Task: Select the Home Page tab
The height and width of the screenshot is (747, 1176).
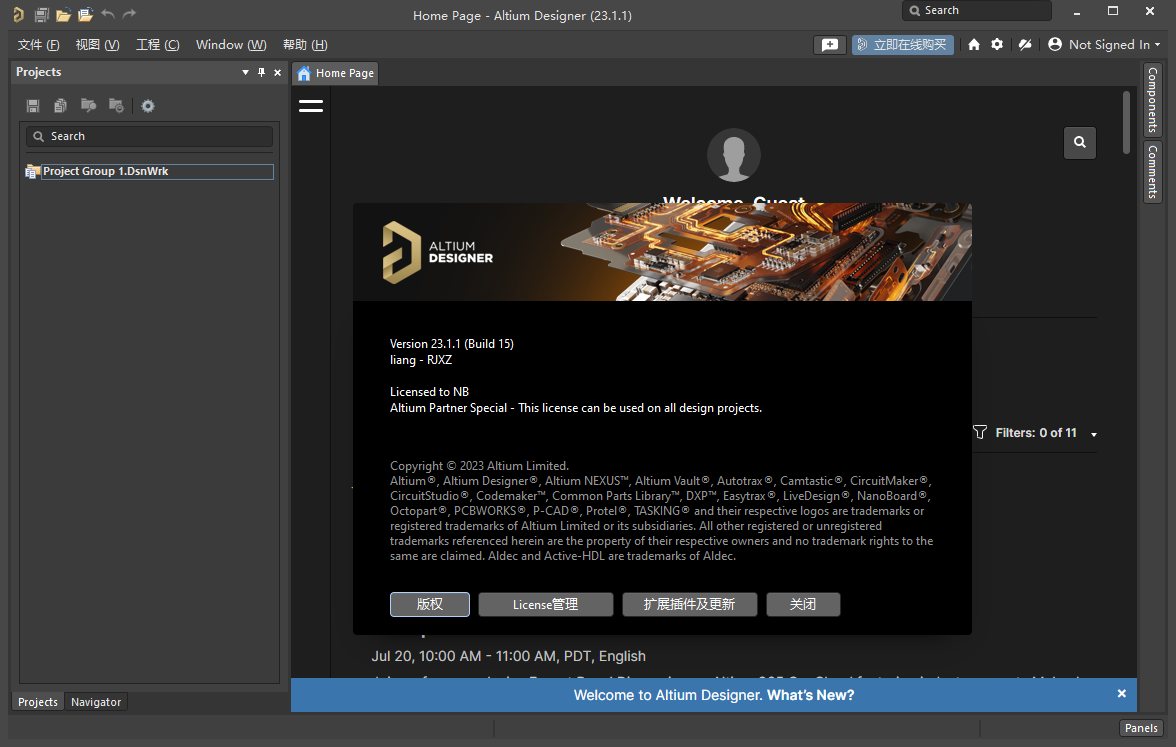Action: coord(336,73)
